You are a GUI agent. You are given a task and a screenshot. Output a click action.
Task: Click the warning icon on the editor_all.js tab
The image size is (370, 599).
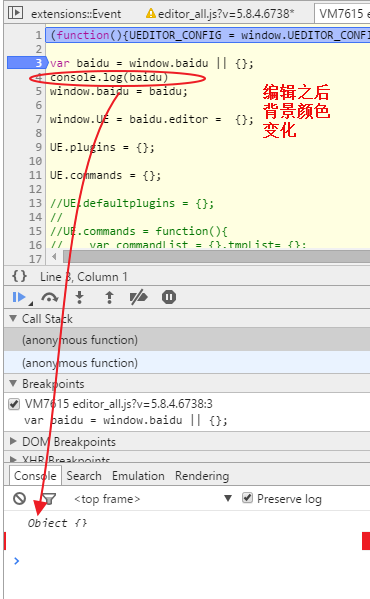coord(151,14)
